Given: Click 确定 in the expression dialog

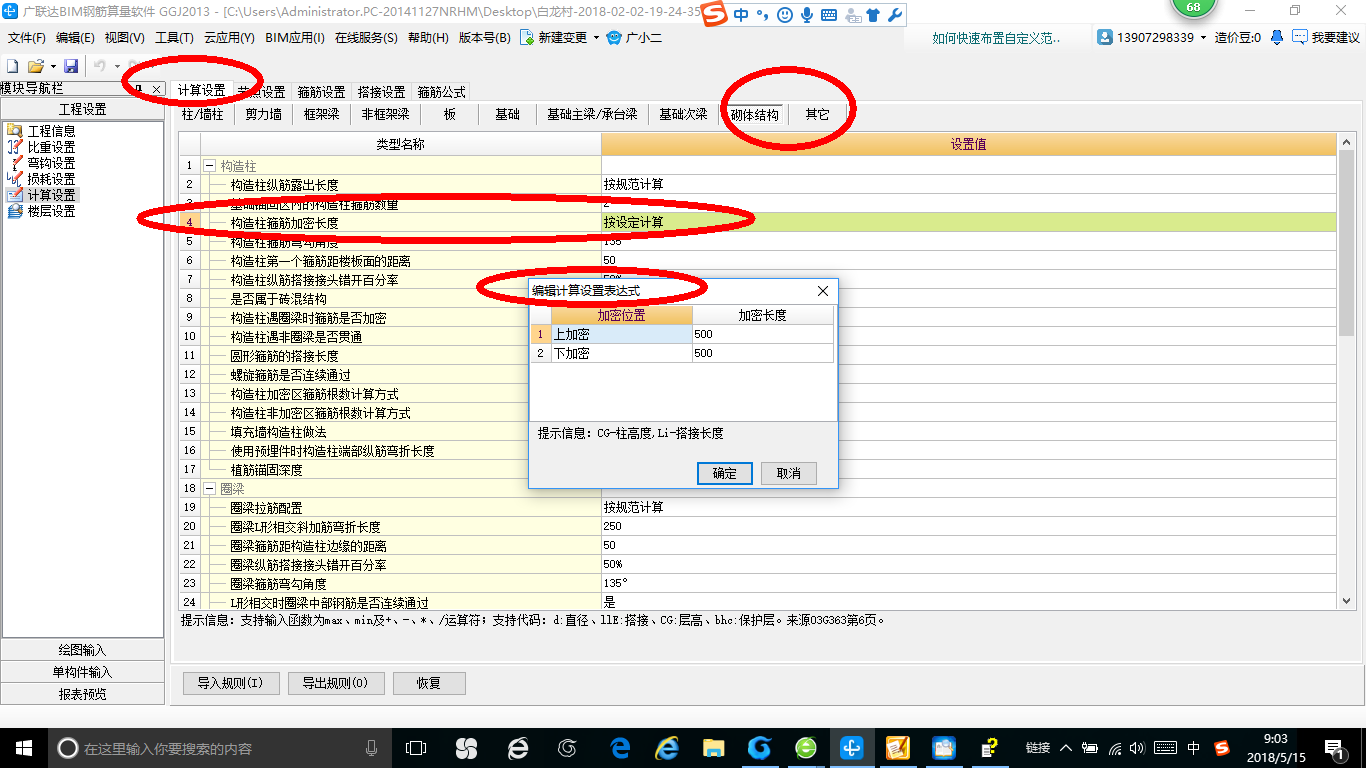Looking at the screenshot, I should click(725, 473).
